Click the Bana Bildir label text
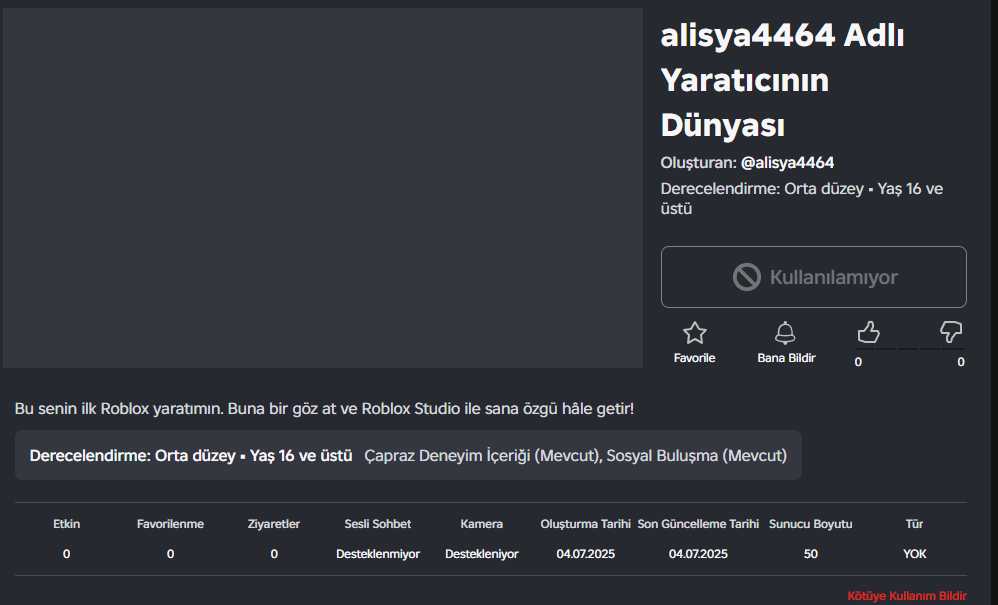Viewport: 998px width, 605px height. pyautogui.click(x=786, y=358)
